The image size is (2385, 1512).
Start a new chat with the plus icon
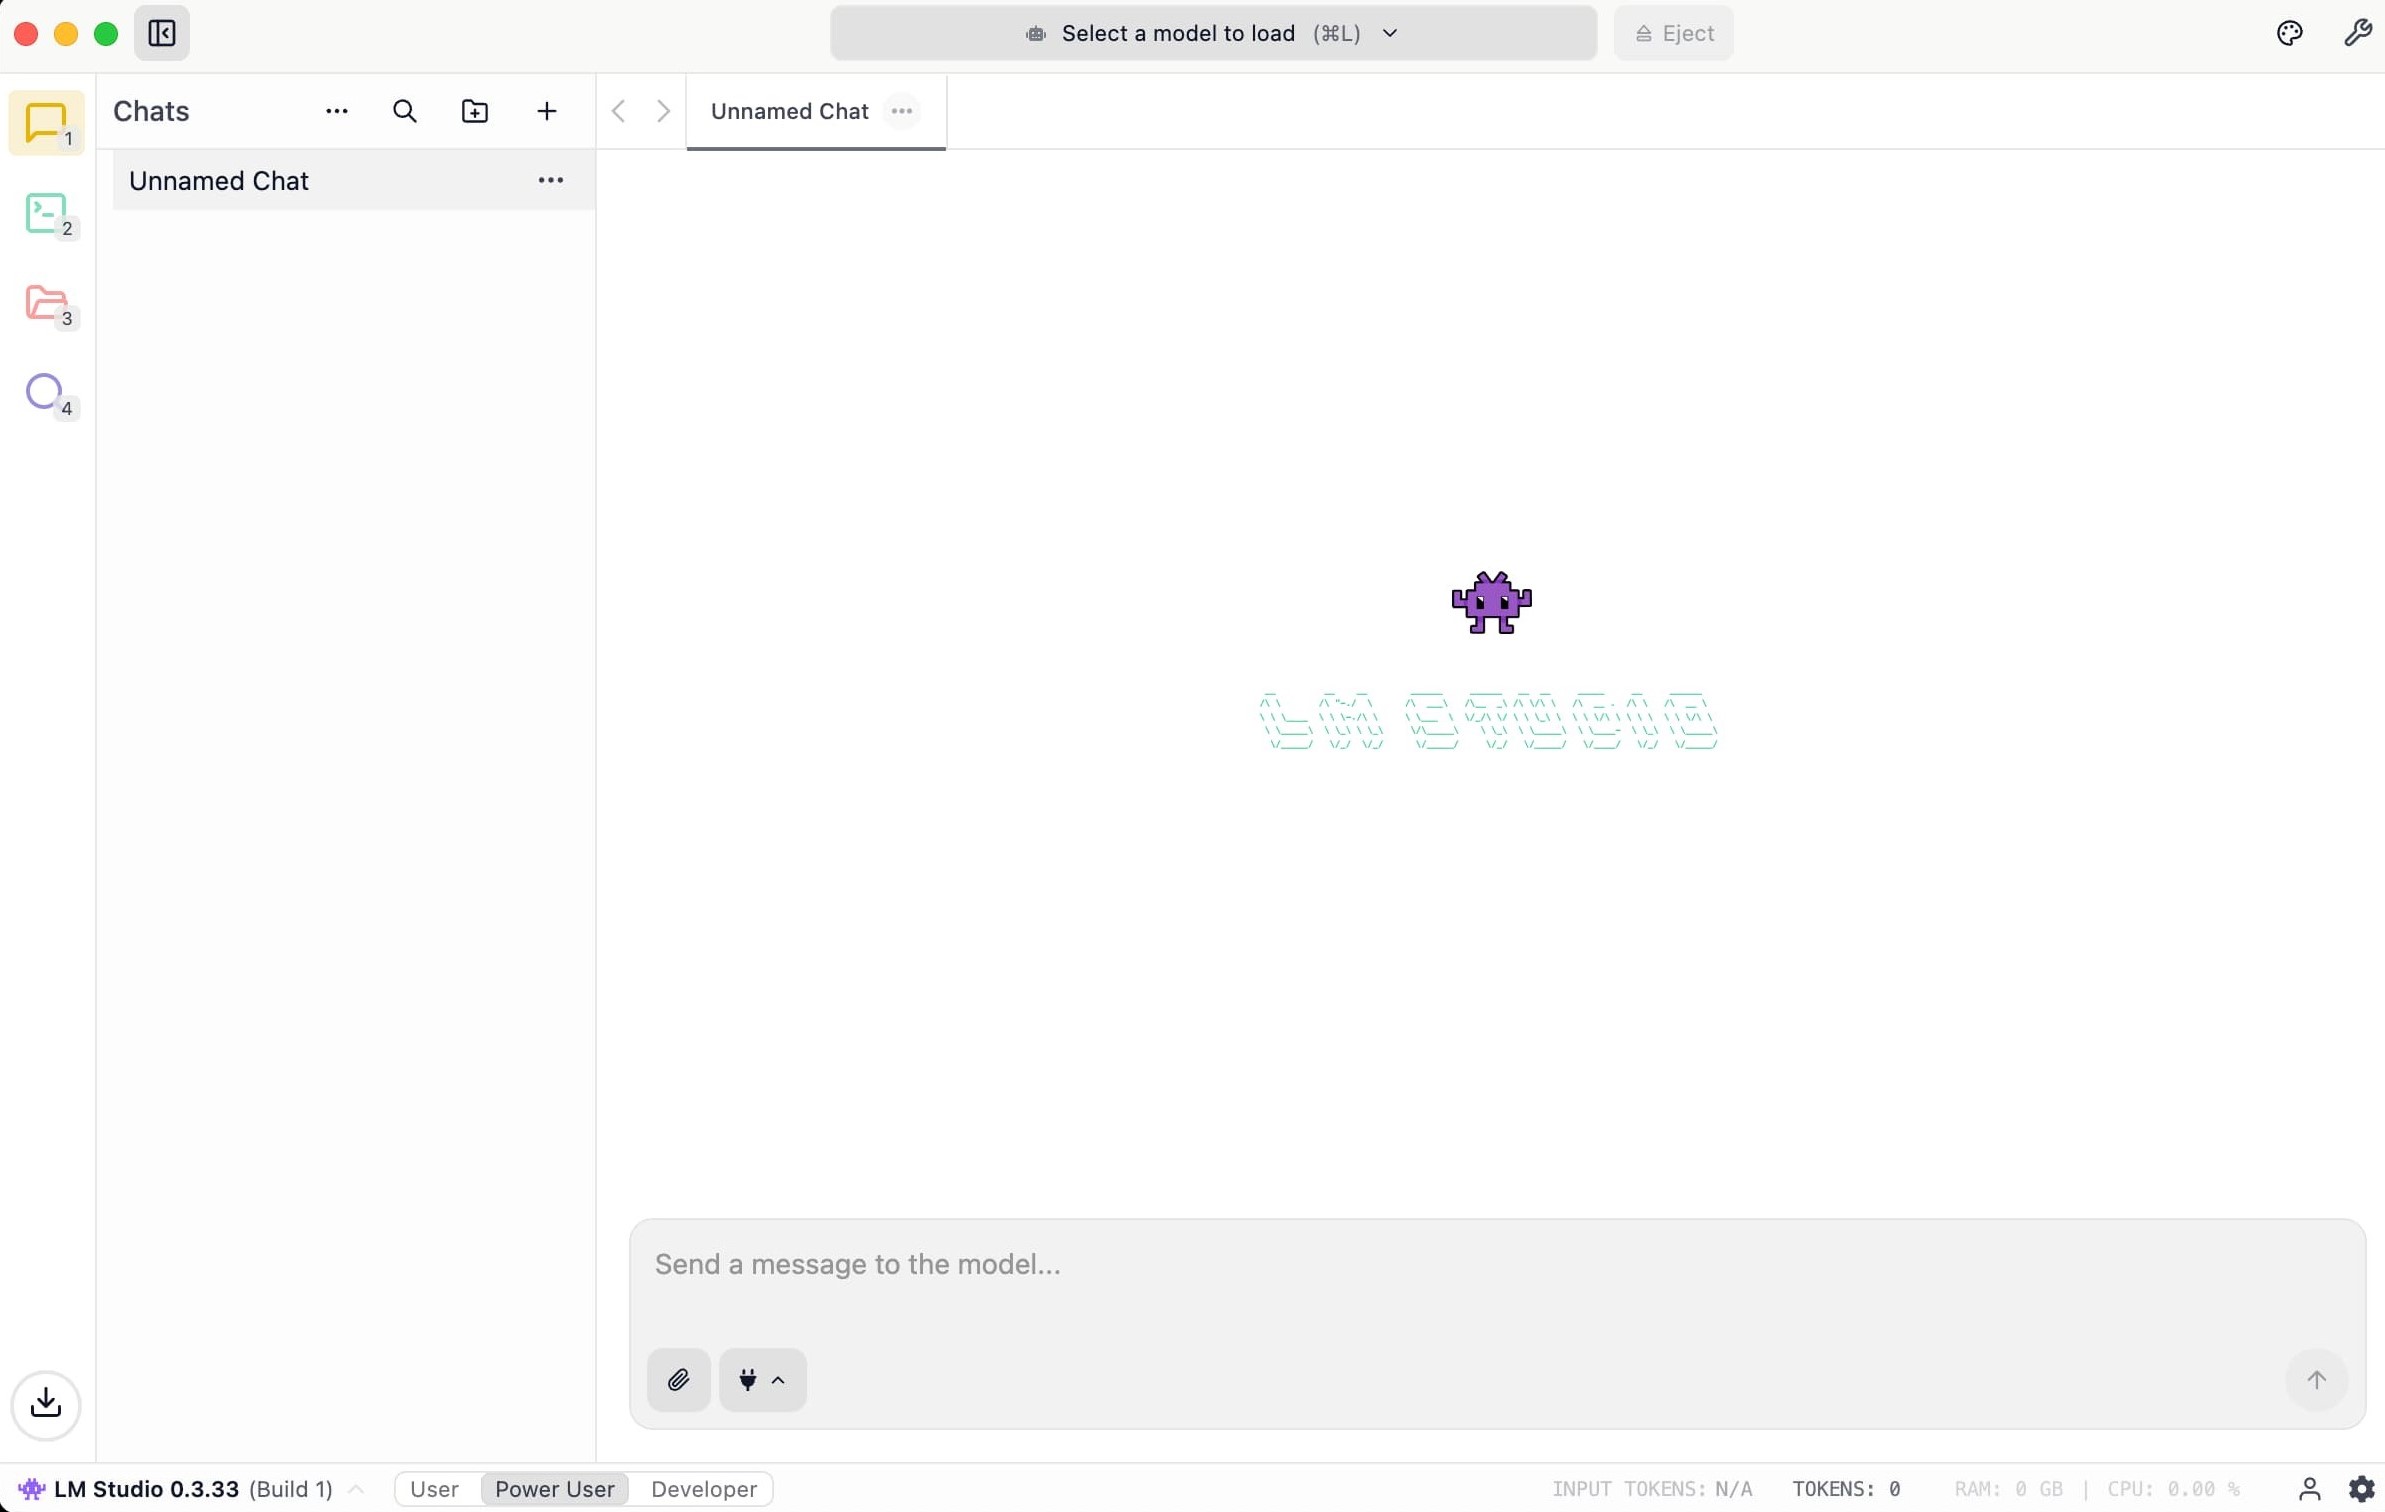point(546,111)
